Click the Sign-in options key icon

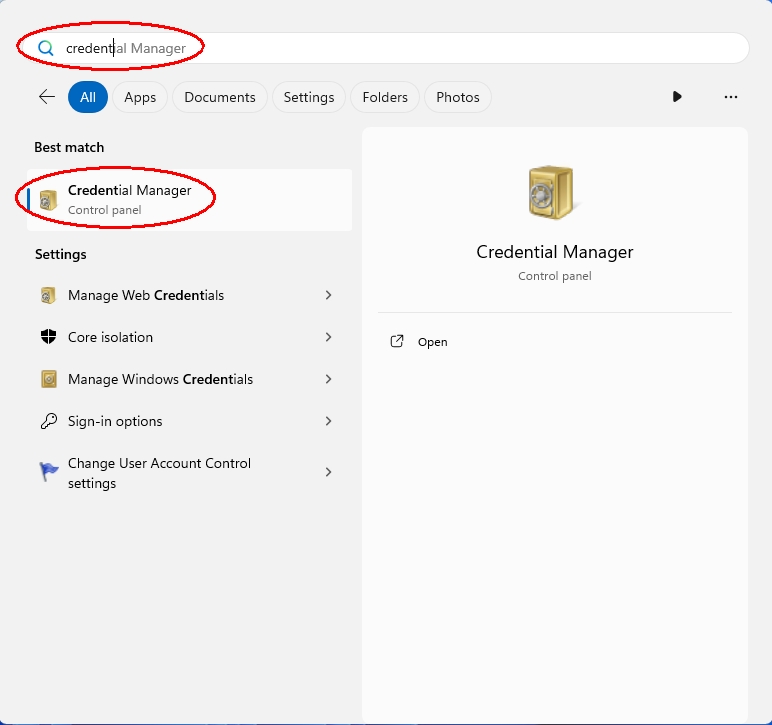coord(48,421)
